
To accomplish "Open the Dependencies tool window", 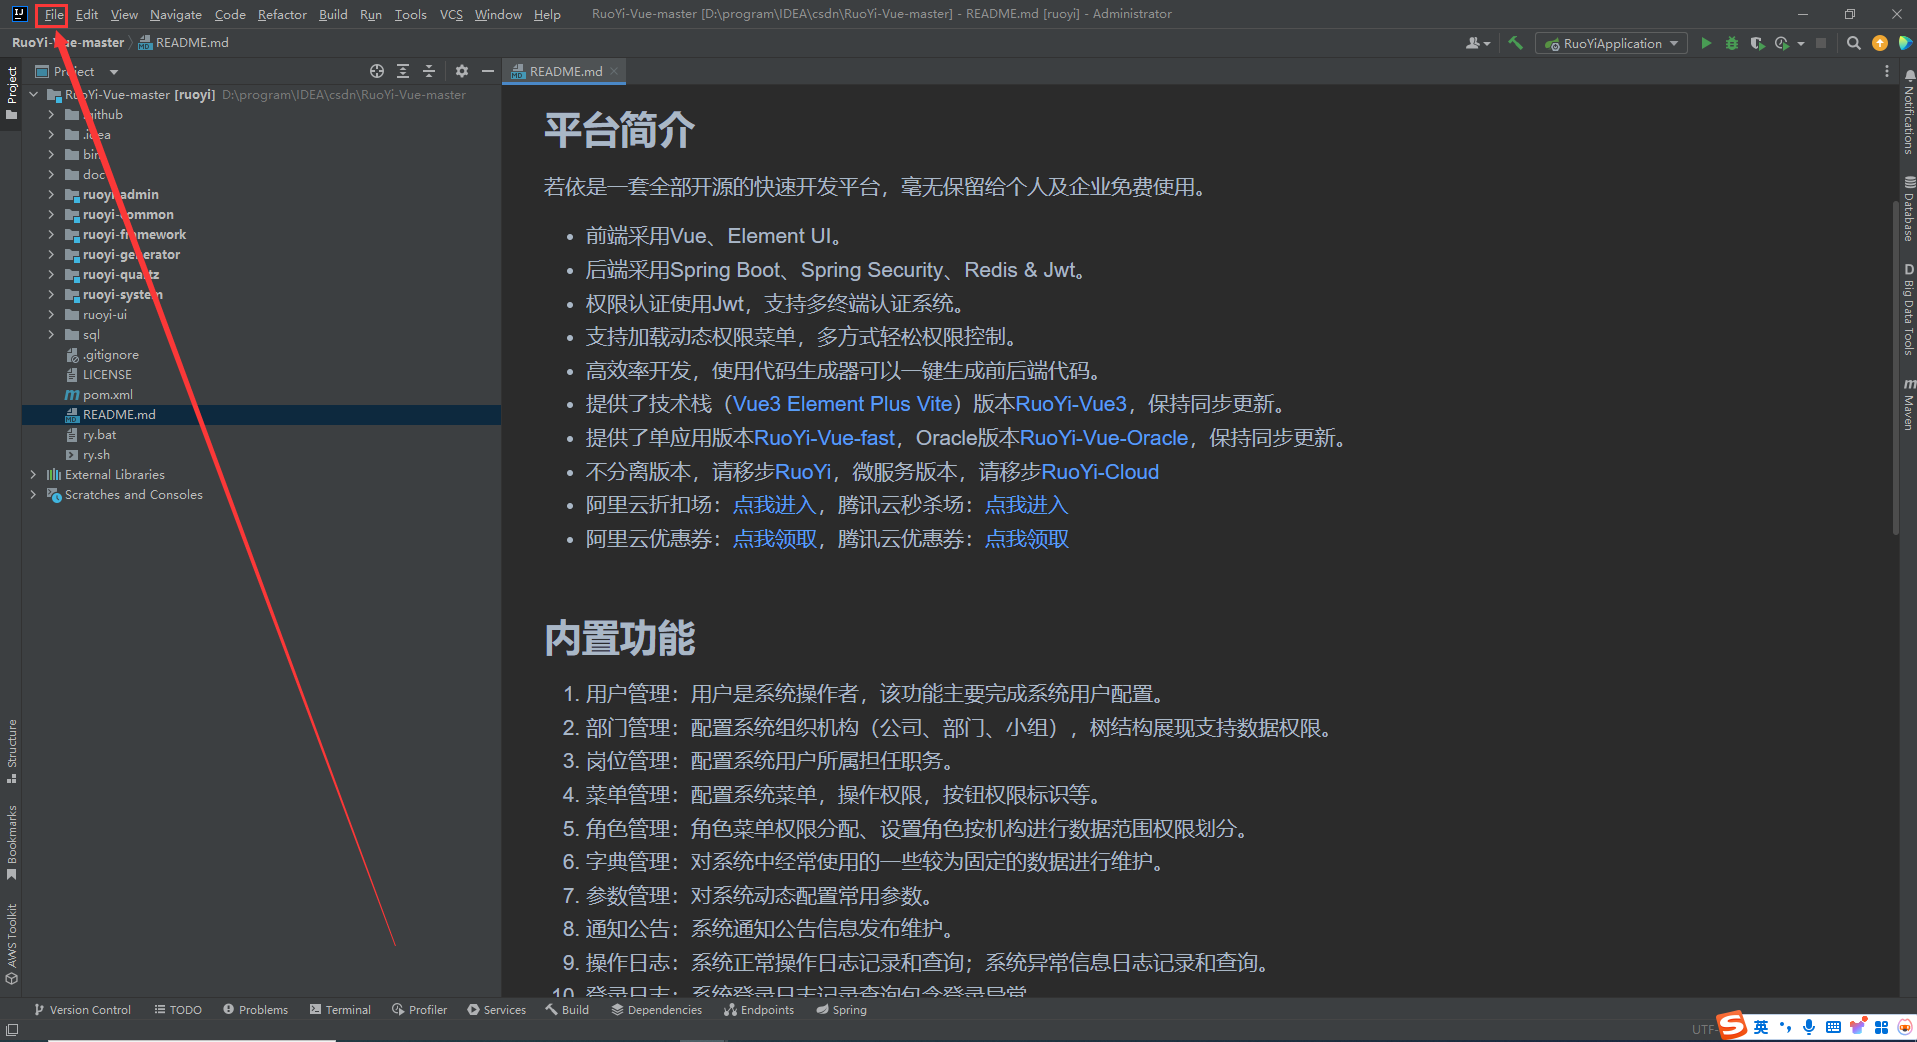I will click(657, 1010).
